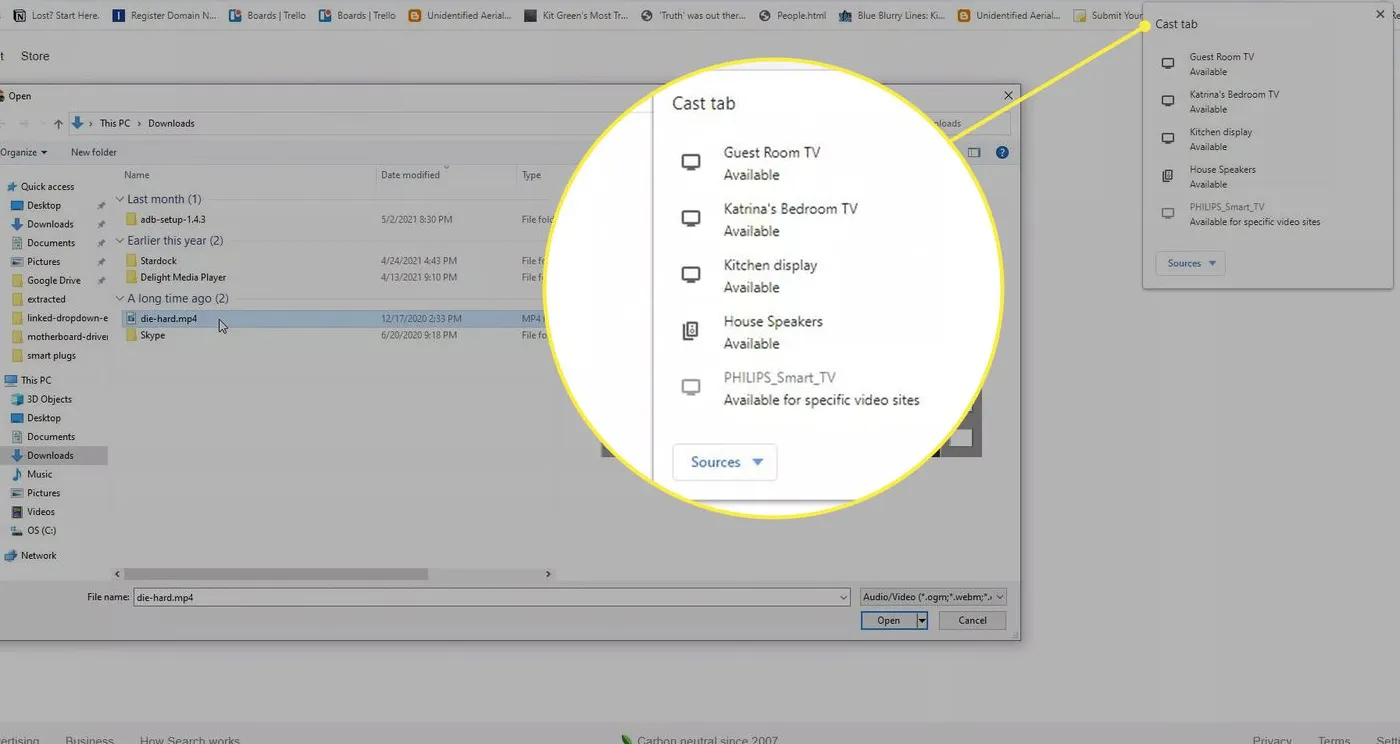The width and height of the screenshot is (1400, 744).
Task: Open the Organize dropdown menu
Action: point(22,151)
